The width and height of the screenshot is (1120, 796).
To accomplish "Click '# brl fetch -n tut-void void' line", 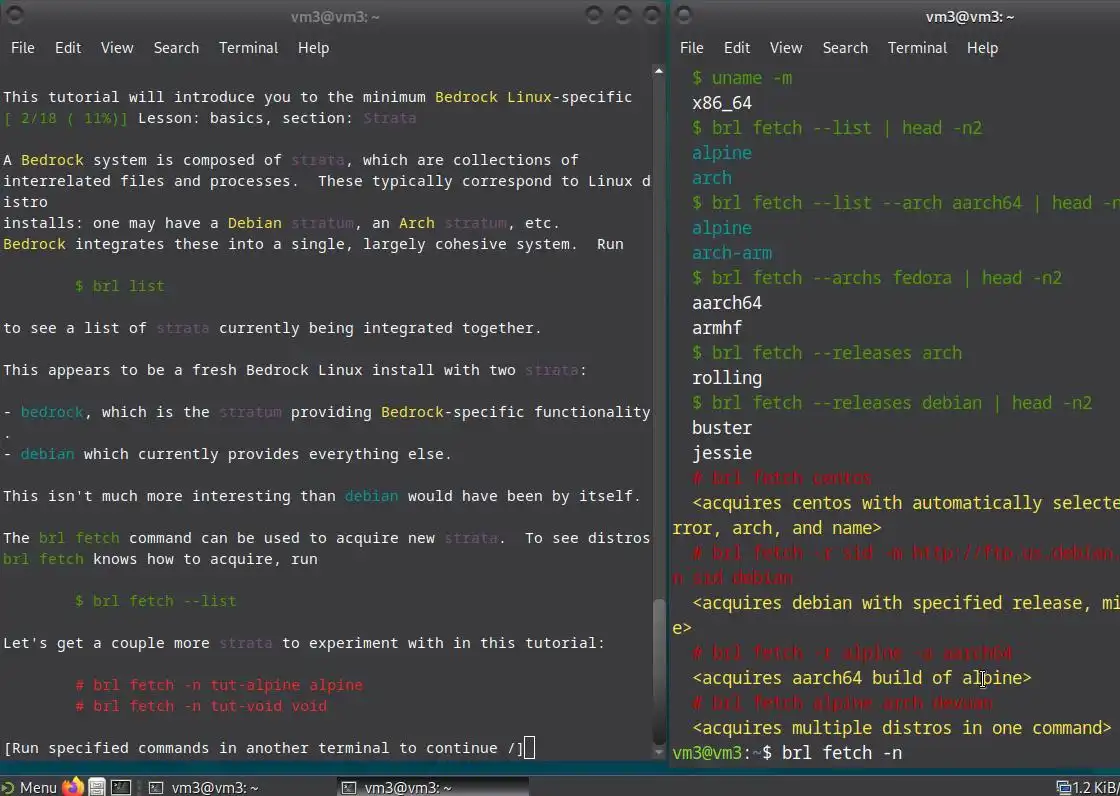I will pos(201,706).
